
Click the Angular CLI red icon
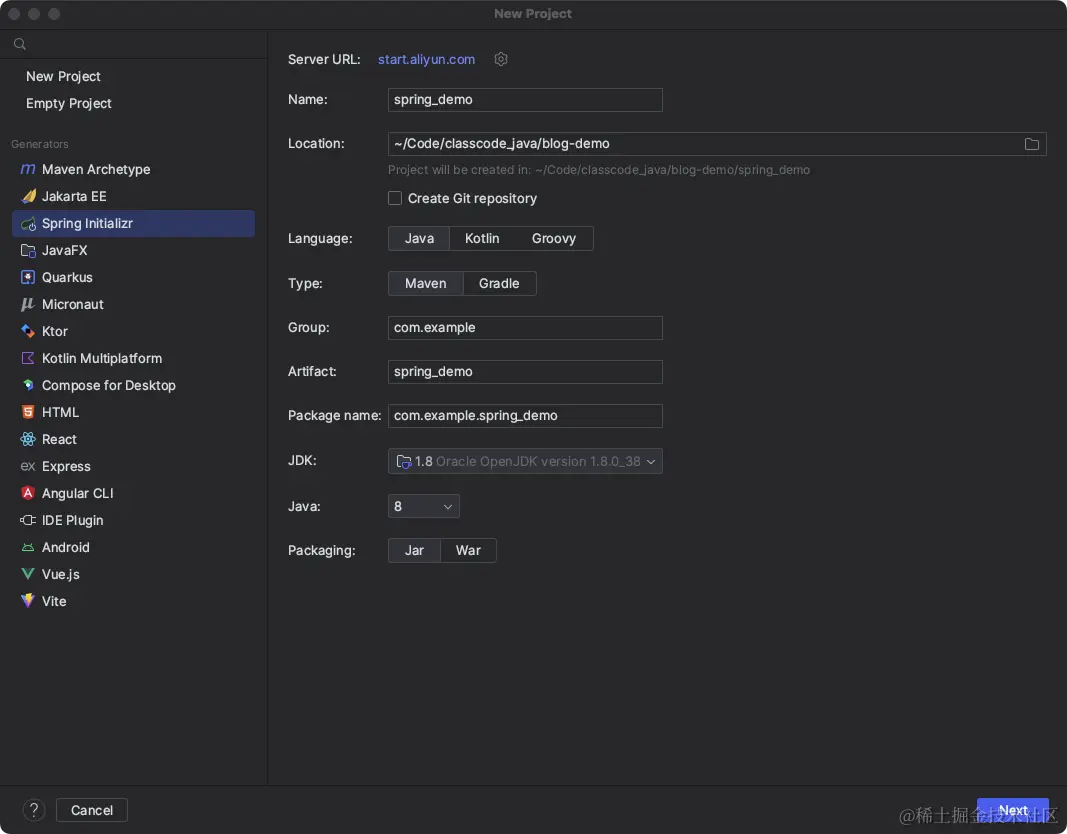[x=28, y=493]
